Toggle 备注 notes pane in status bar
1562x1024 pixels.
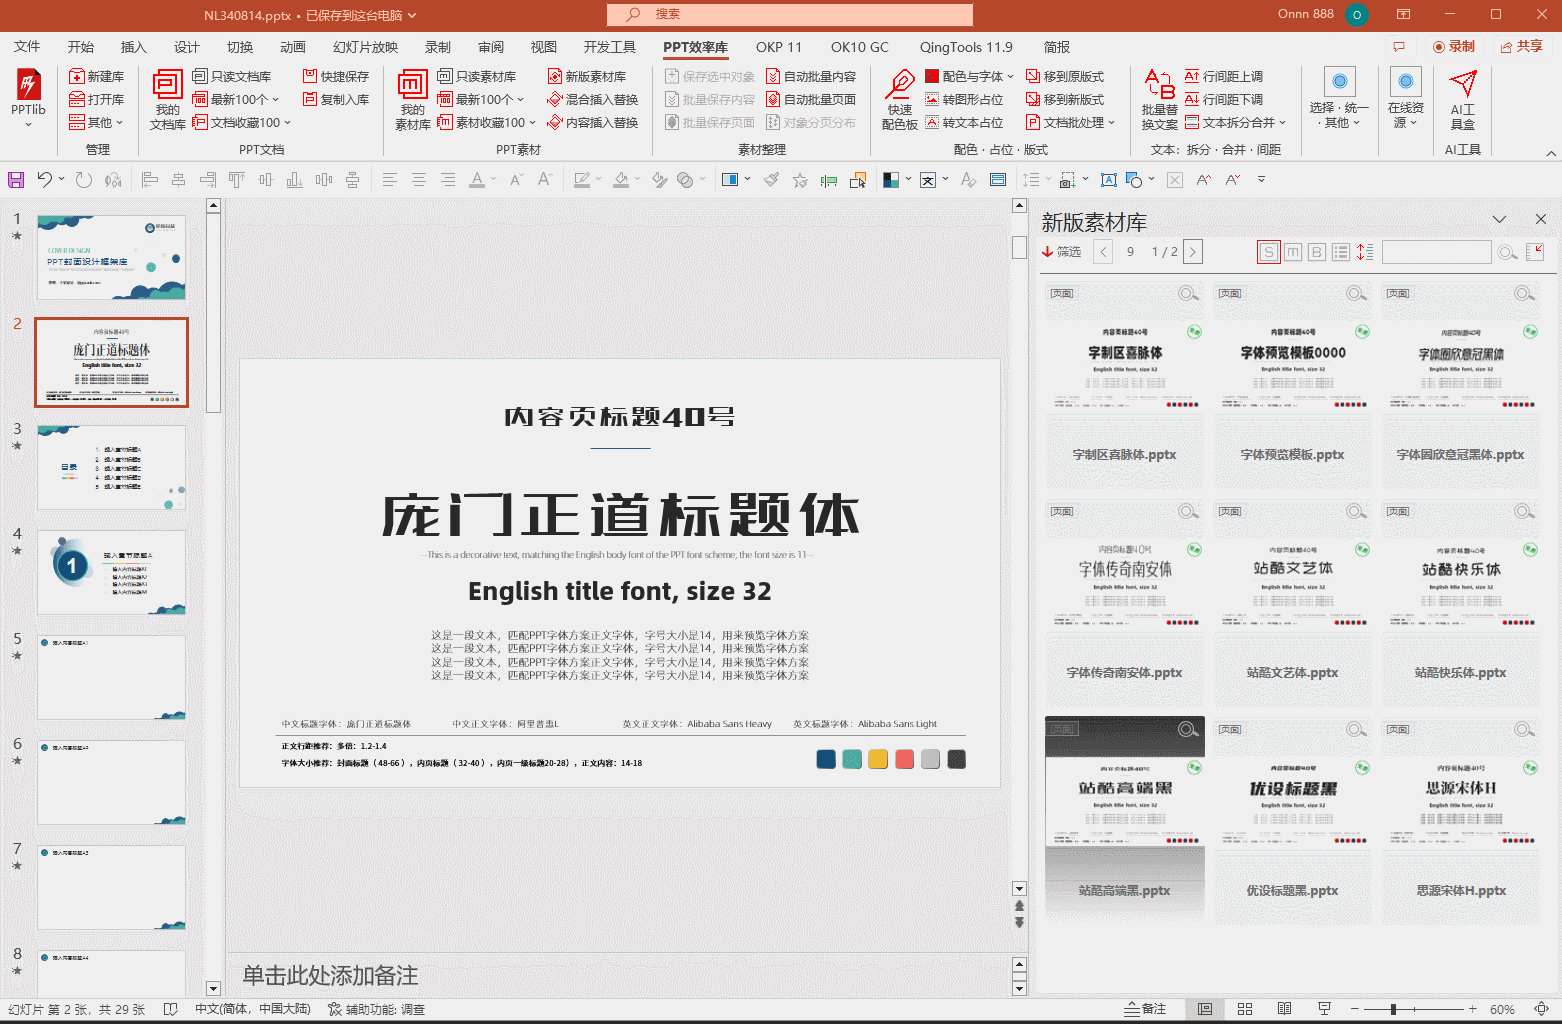coord(1146,1009)
